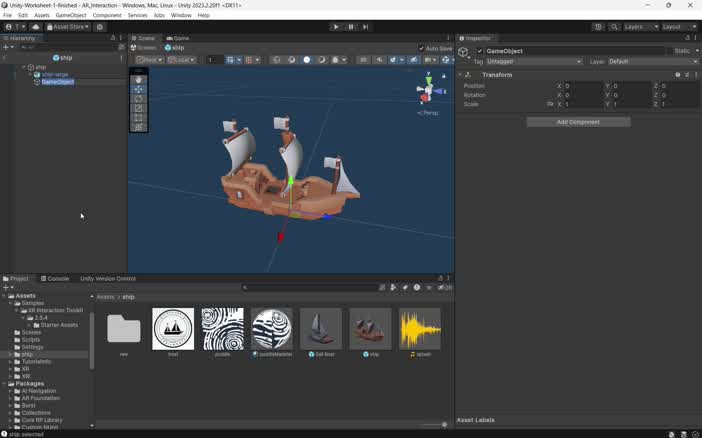
Task: Click the scene orientation gizmo
Action: 428,92
